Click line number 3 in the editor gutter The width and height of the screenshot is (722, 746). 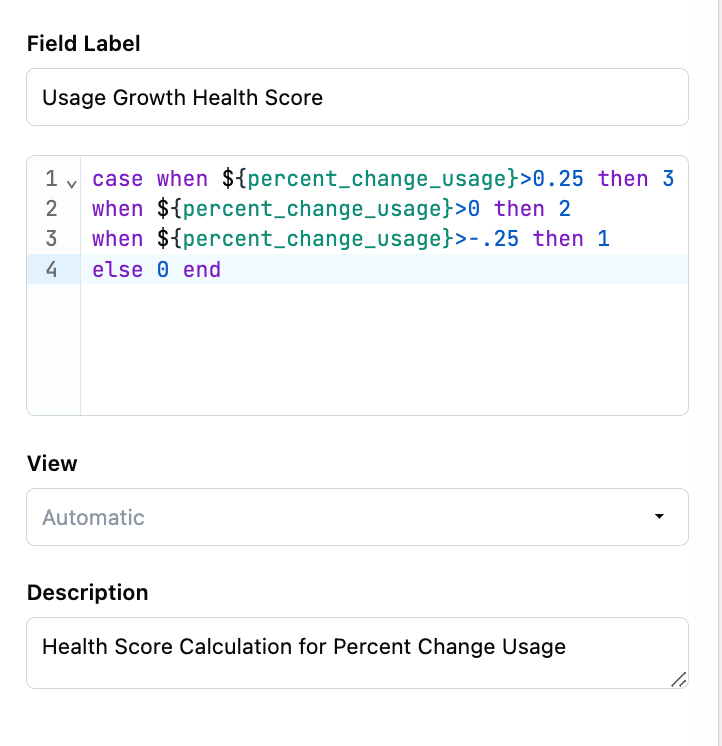point(51,239)
